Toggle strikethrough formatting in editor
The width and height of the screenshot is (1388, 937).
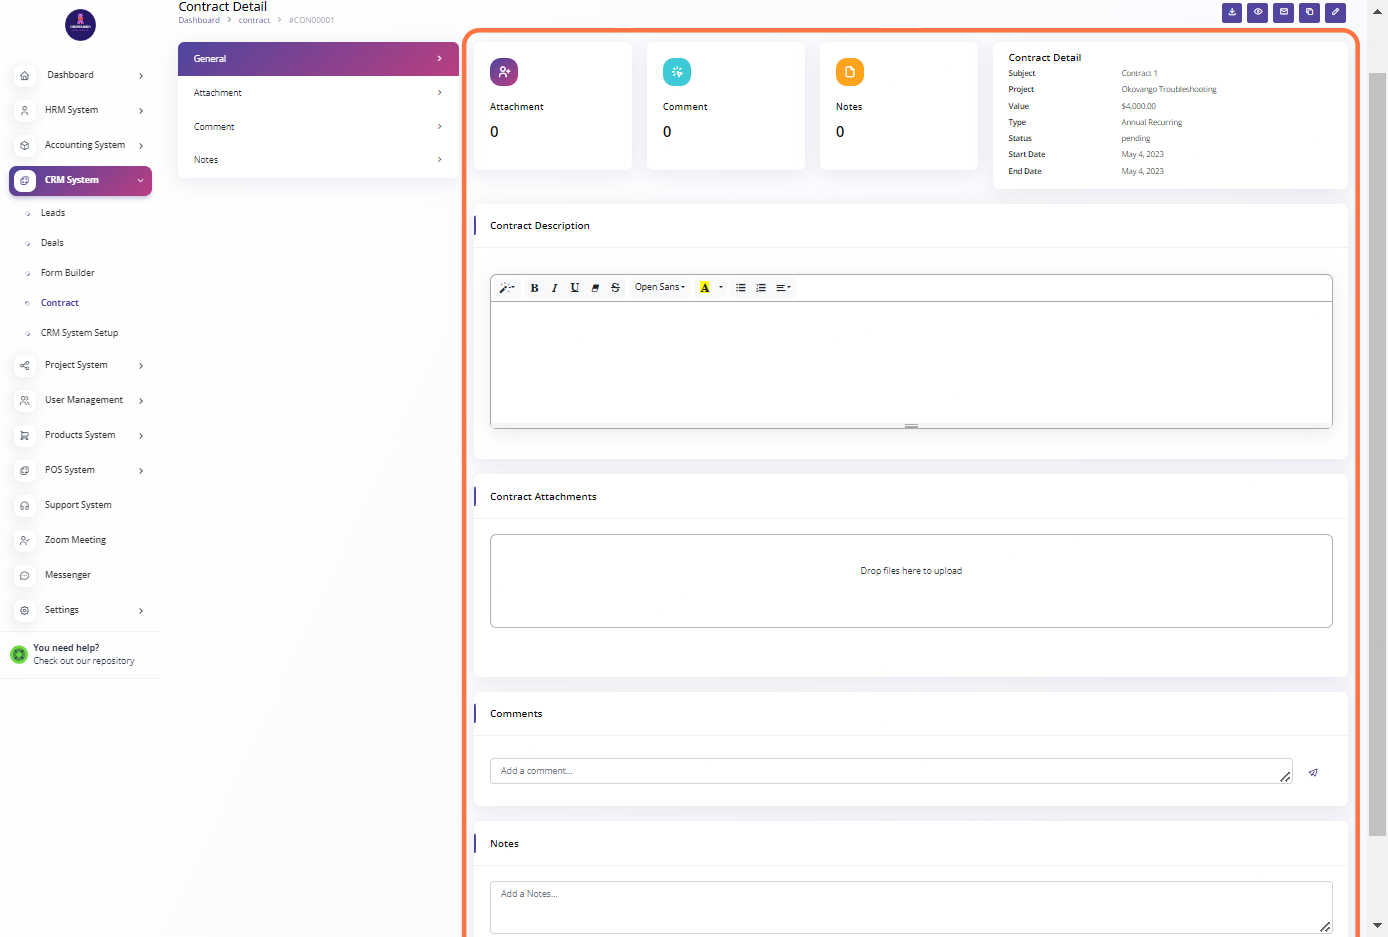point(615,288)
